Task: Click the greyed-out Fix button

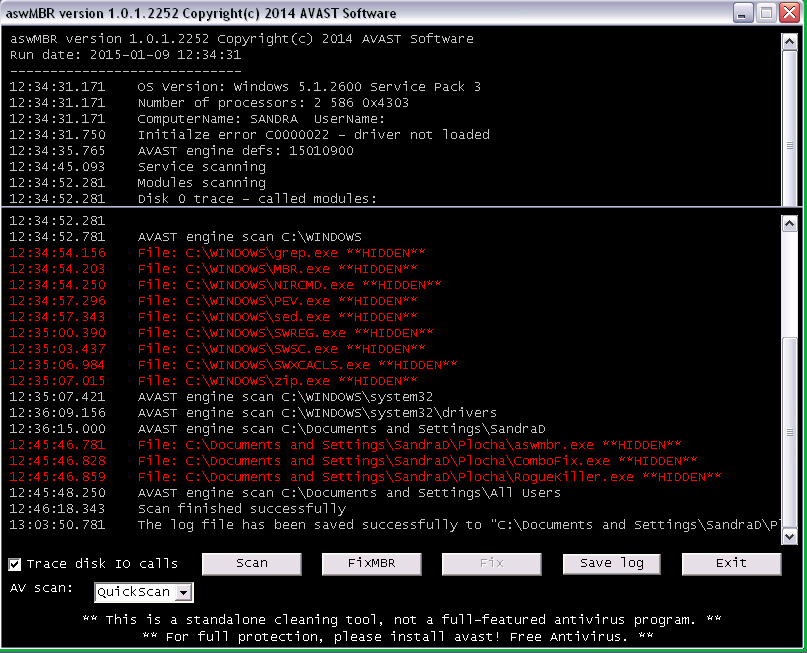Action: (x=492, y=563)
